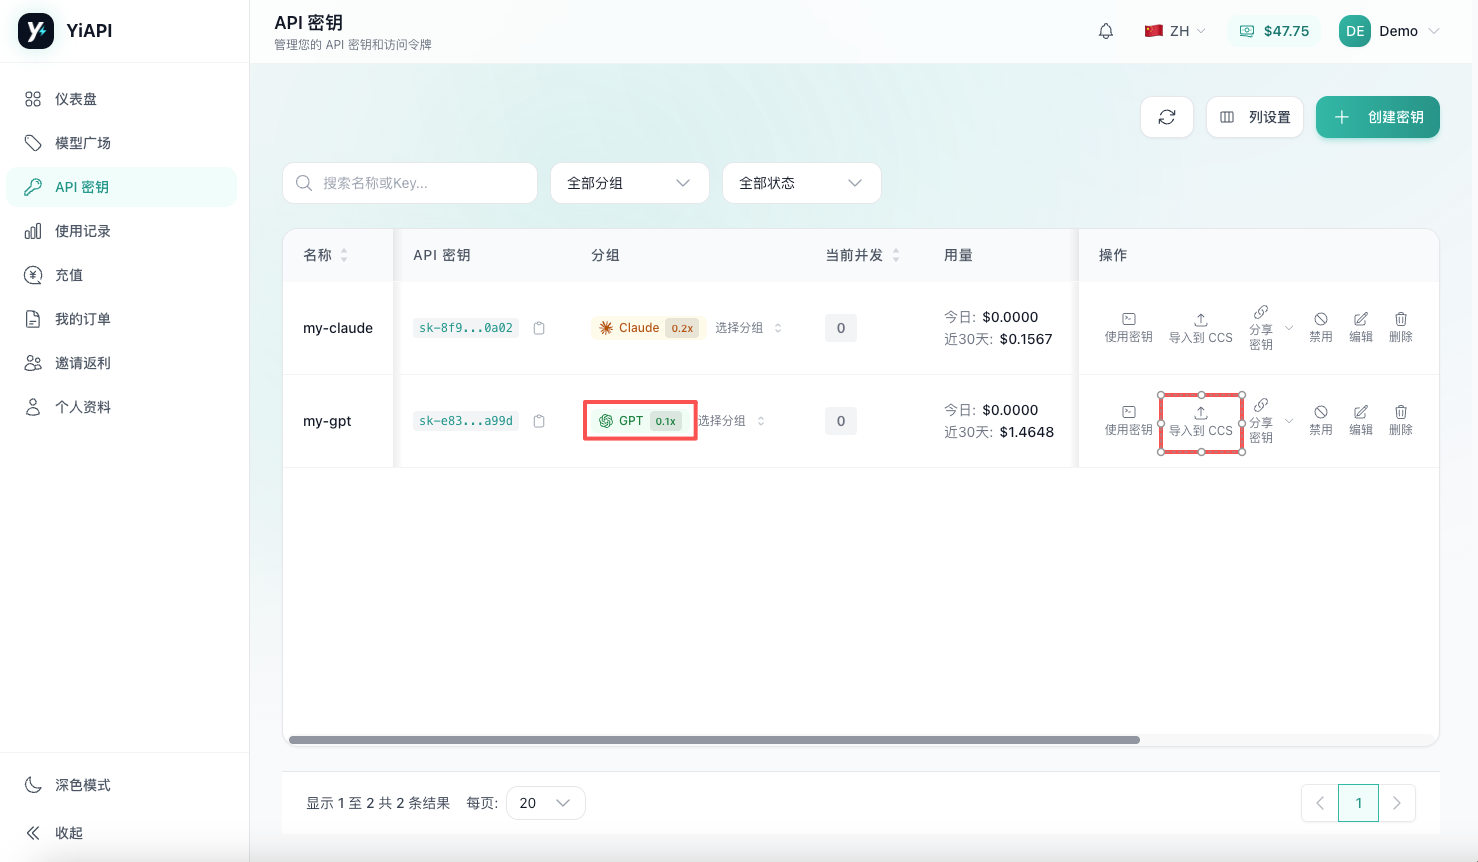This screenshot has height=862, width=1478.
Task: Click the 近30天 $1.4648 usage
Action: coord(999,432)
